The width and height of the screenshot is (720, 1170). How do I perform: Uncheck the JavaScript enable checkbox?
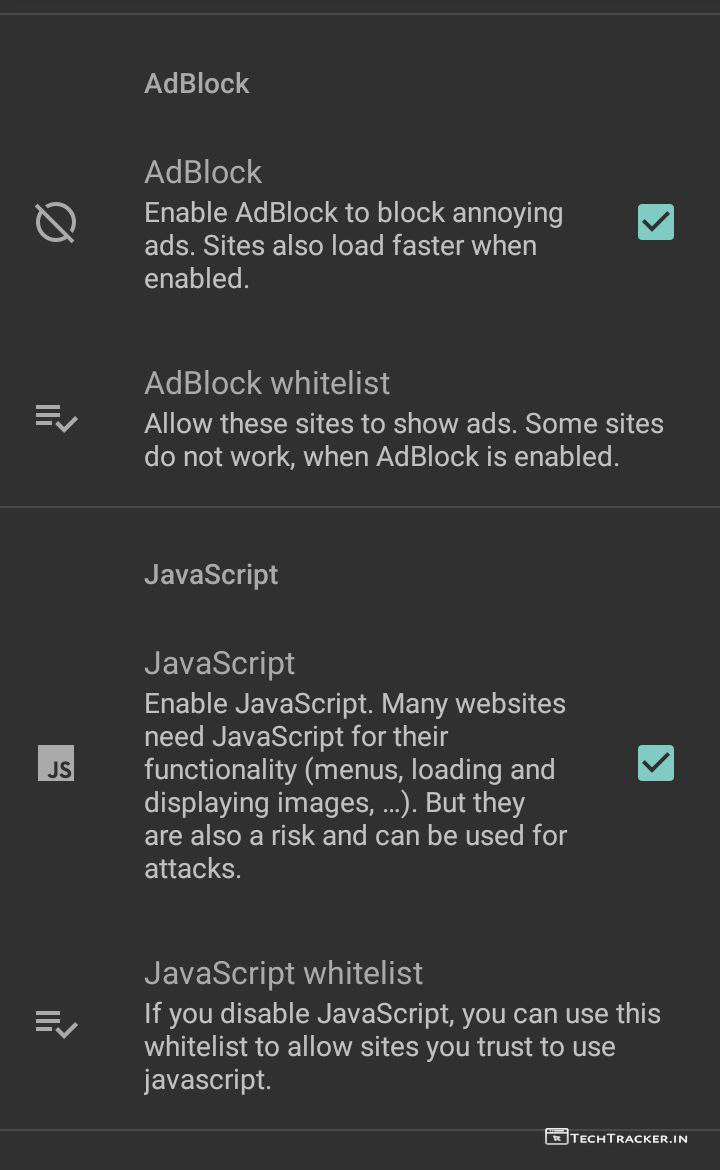tap(656, 763)
